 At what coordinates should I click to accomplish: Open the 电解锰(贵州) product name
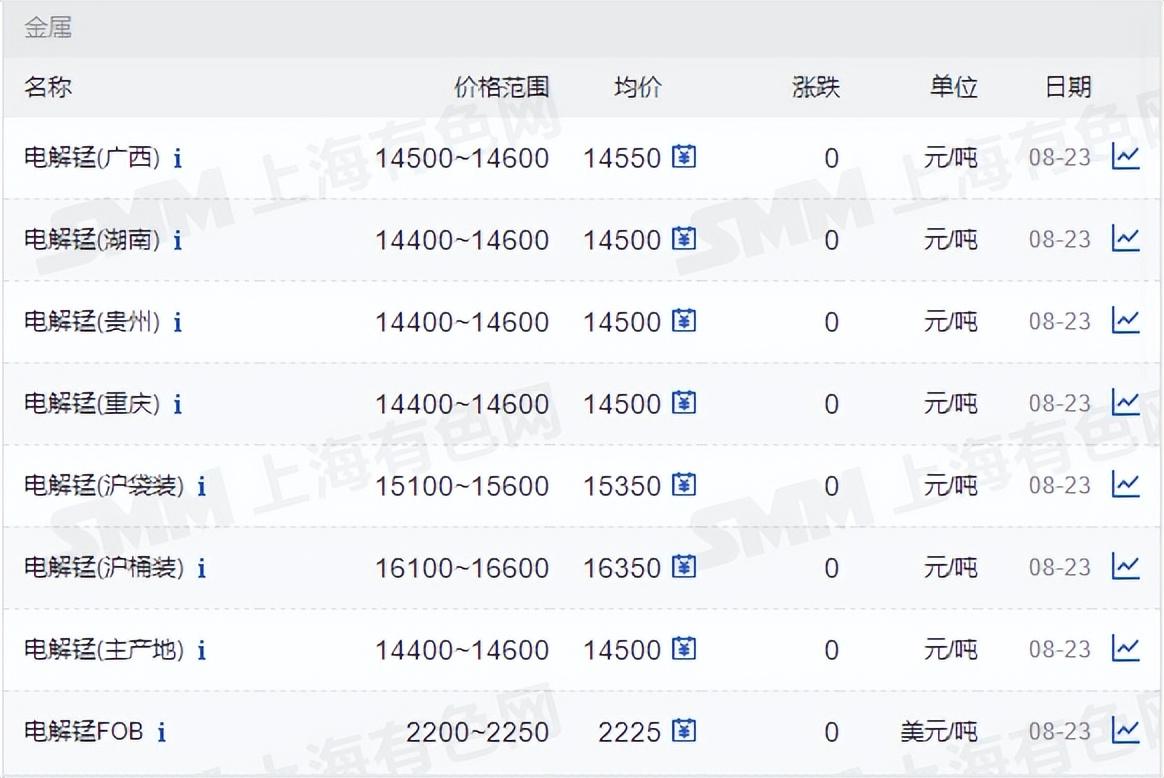click(92, 321)
